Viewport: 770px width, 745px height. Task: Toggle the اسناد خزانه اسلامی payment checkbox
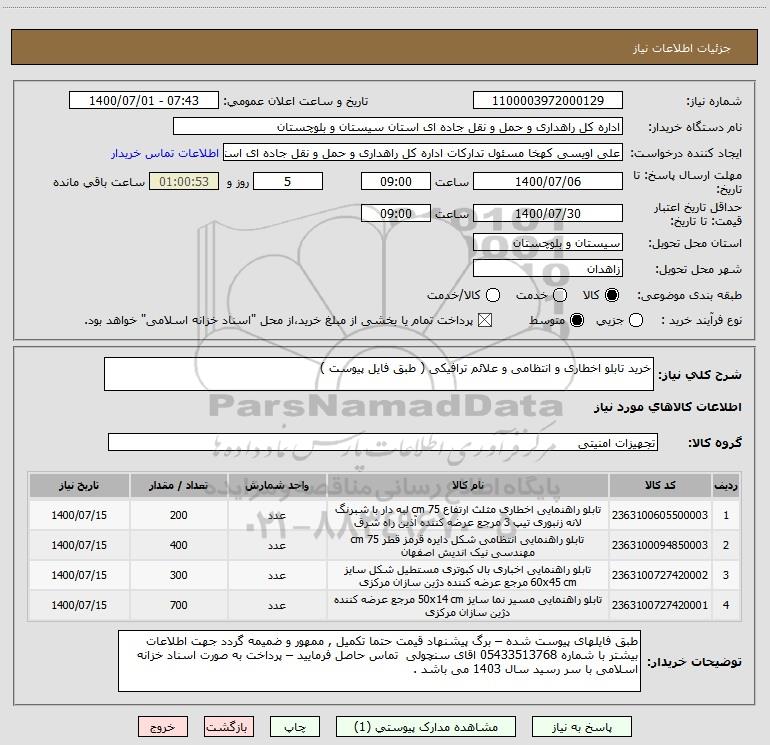[x=485, y=320]
